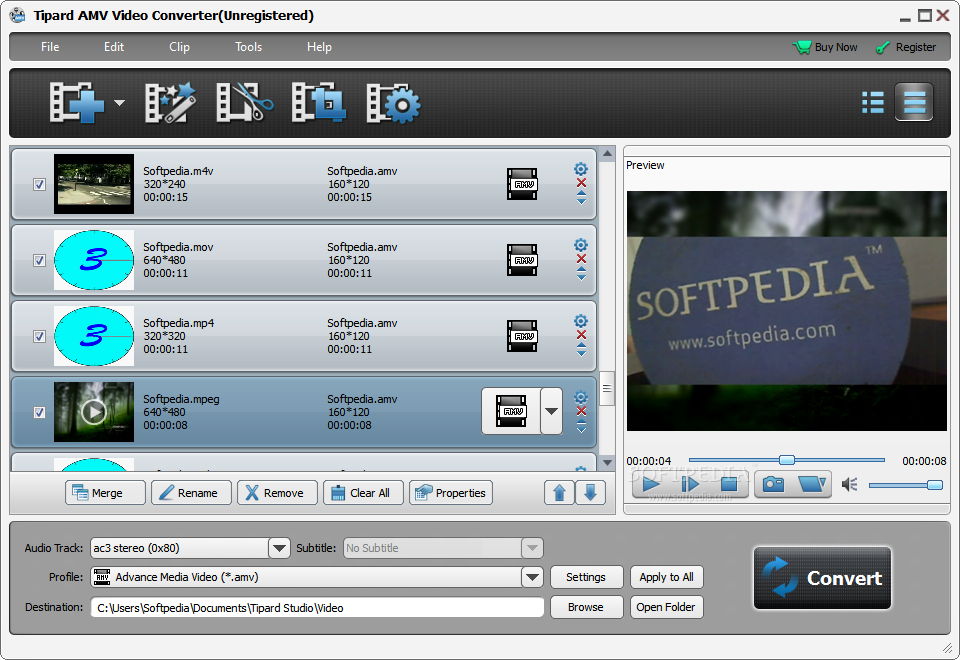Open the Preferences gear film icon
The image size is (960, 660).
pos(393,103)
